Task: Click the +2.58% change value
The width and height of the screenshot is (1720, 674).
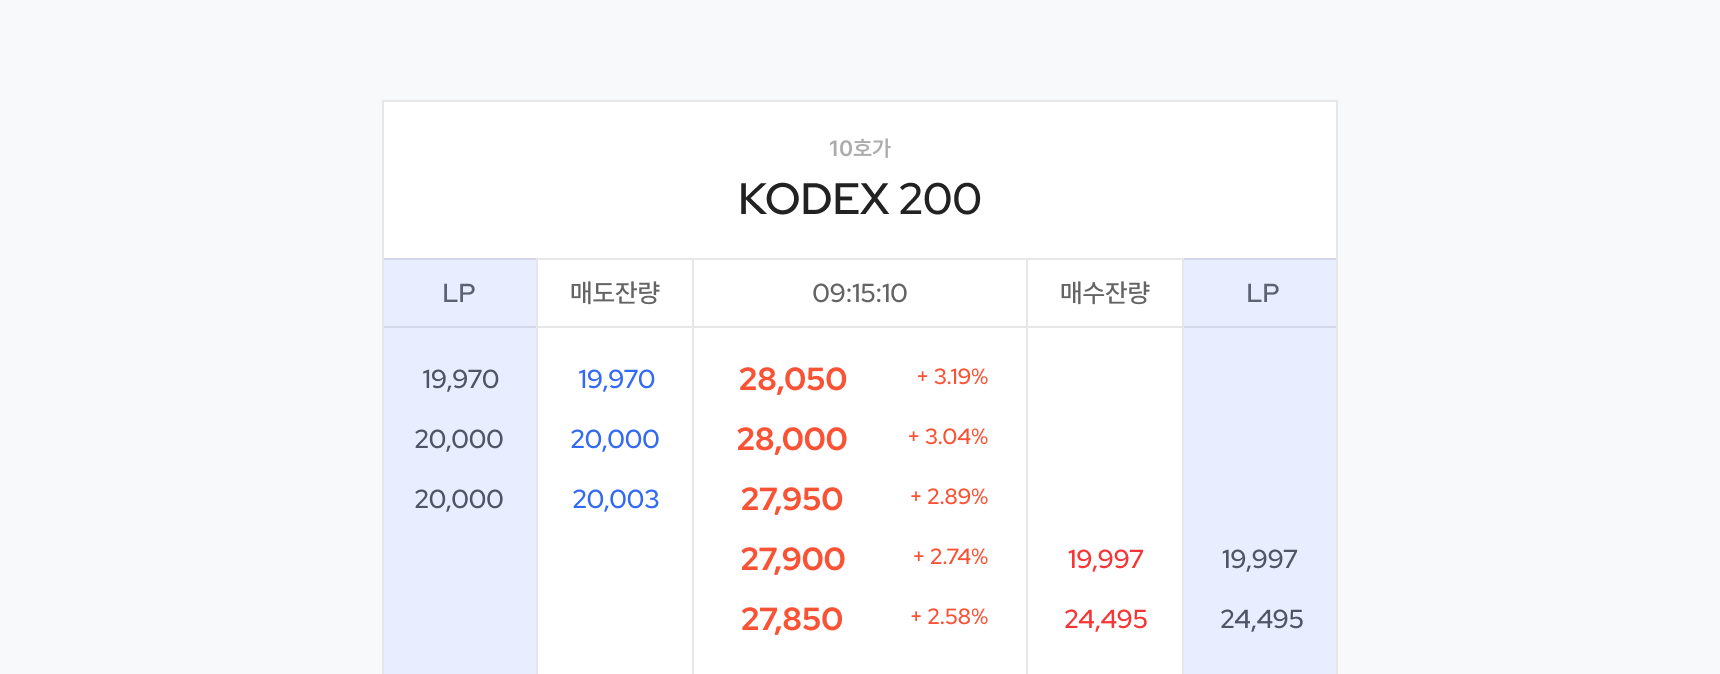Action: click(949, 617)
